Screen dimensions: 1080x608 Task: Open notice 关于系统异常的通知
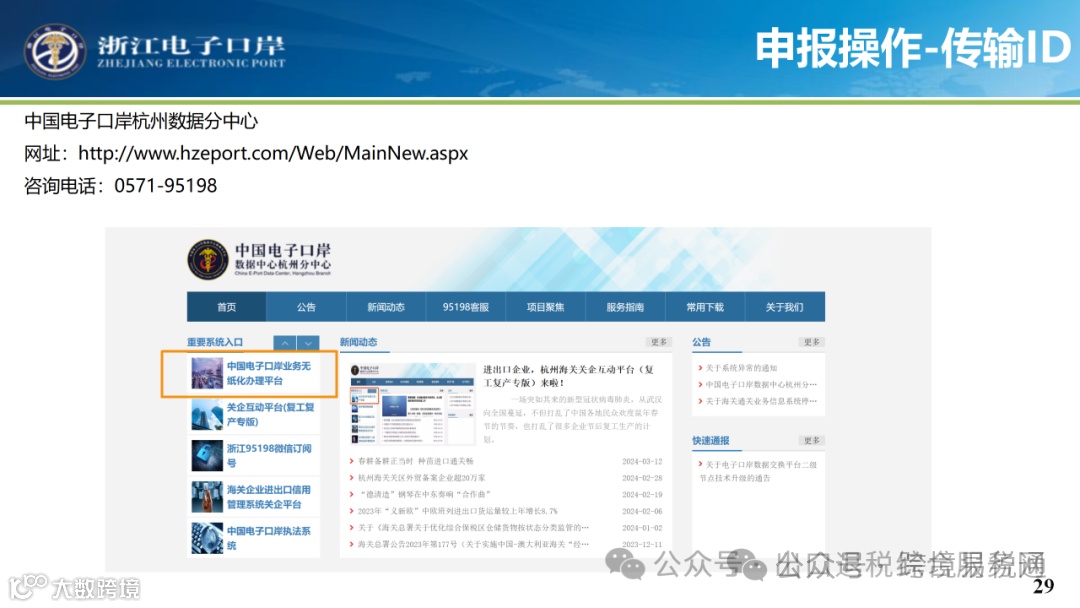click(741, 368)
